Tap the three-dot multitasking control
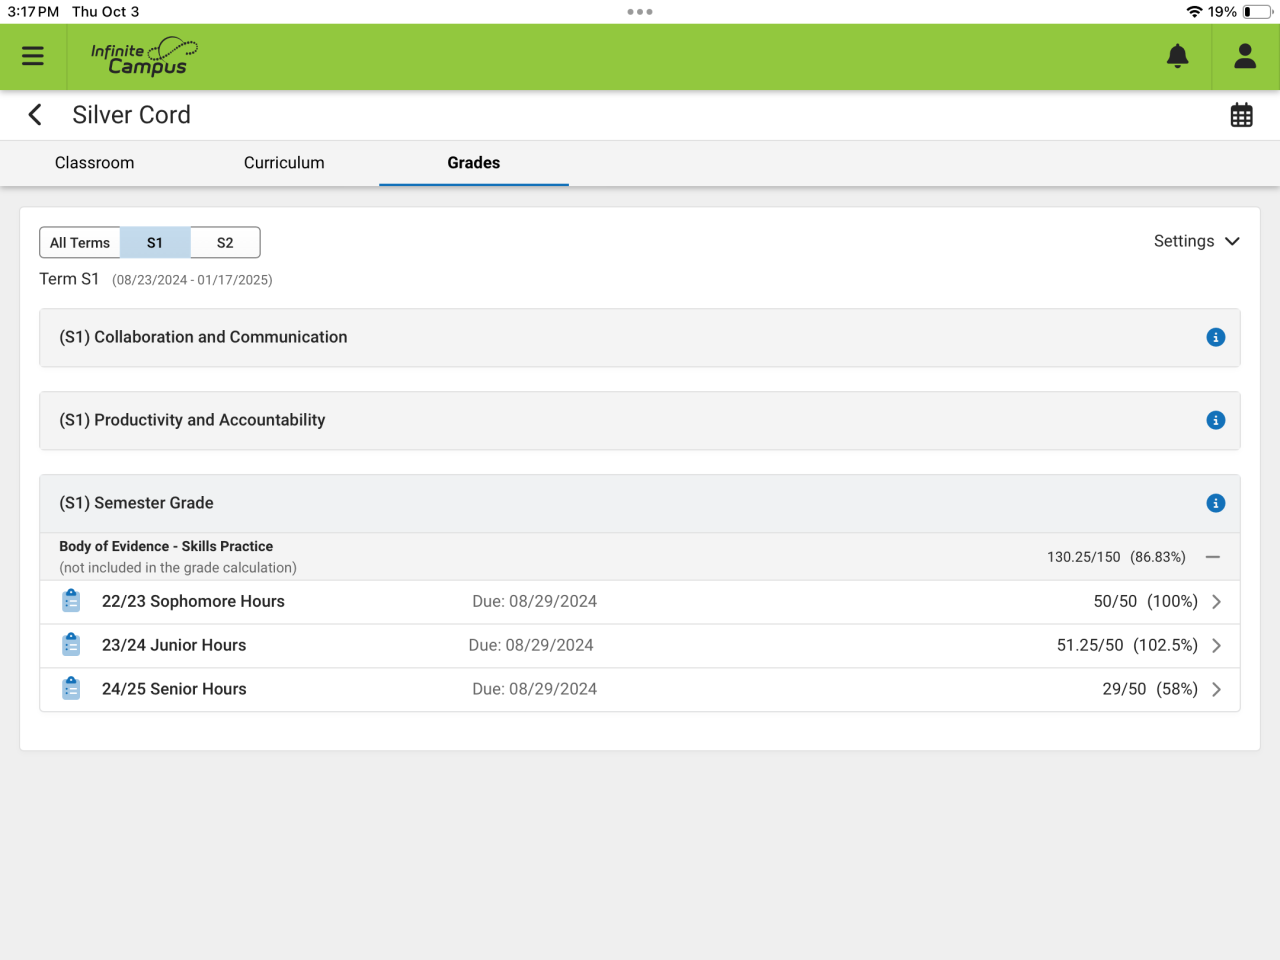The image size is (1280, 960). tap(640, 12)
